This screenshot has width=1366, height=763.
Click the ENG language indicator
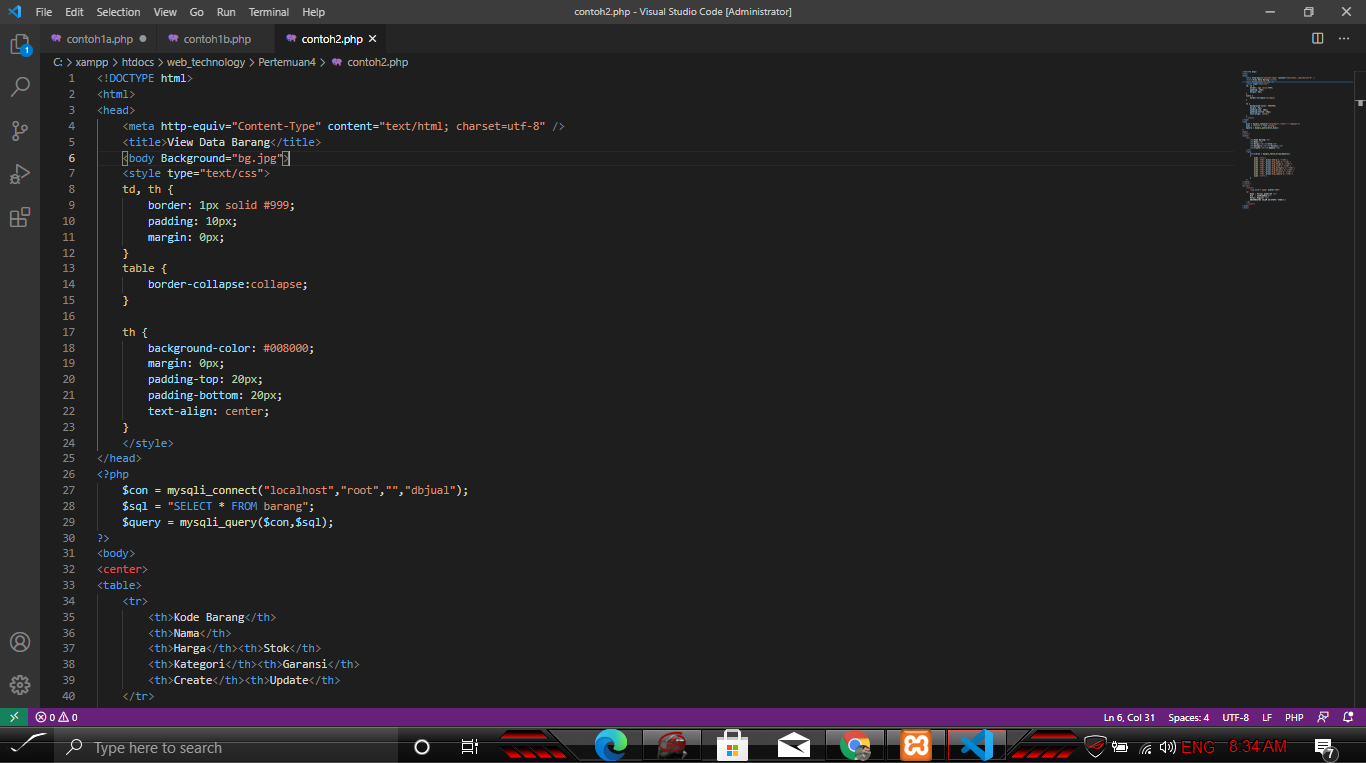[1198, 747]
